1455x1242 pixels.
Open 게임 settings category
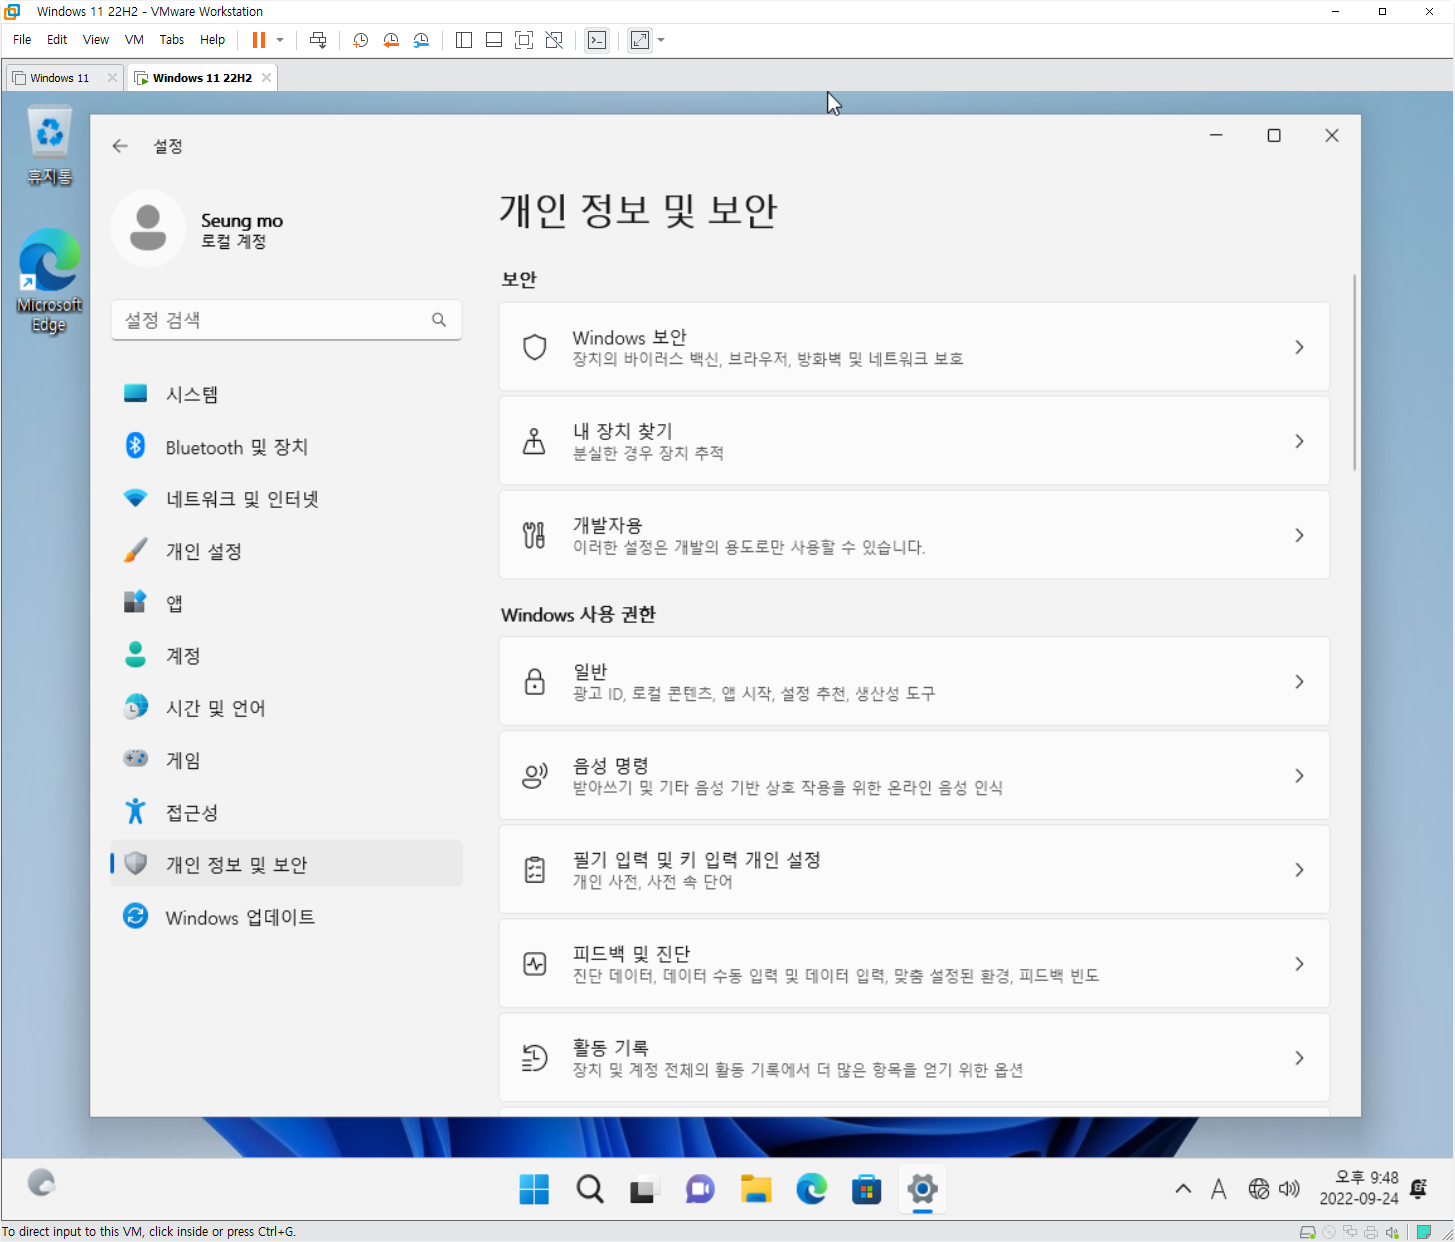[x=286, y=760]
